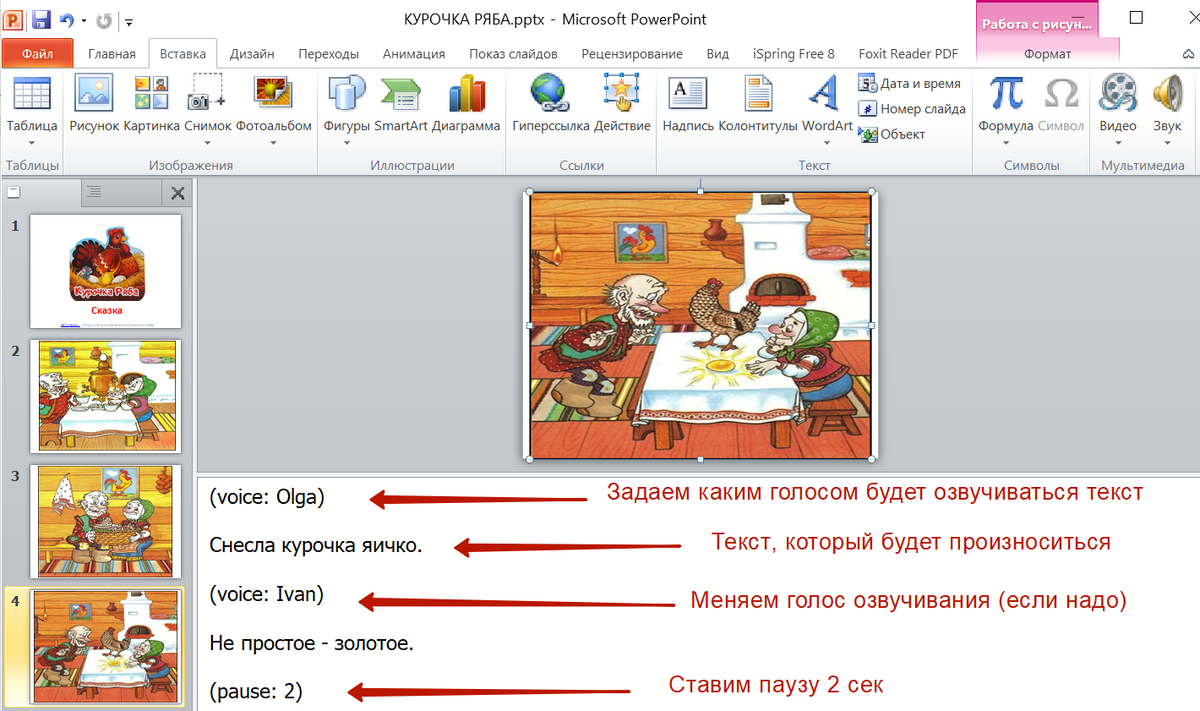Click the slide picture with hen on table
The width and height of the screenshot is (1200, 711).
click(x=700, y=325)
